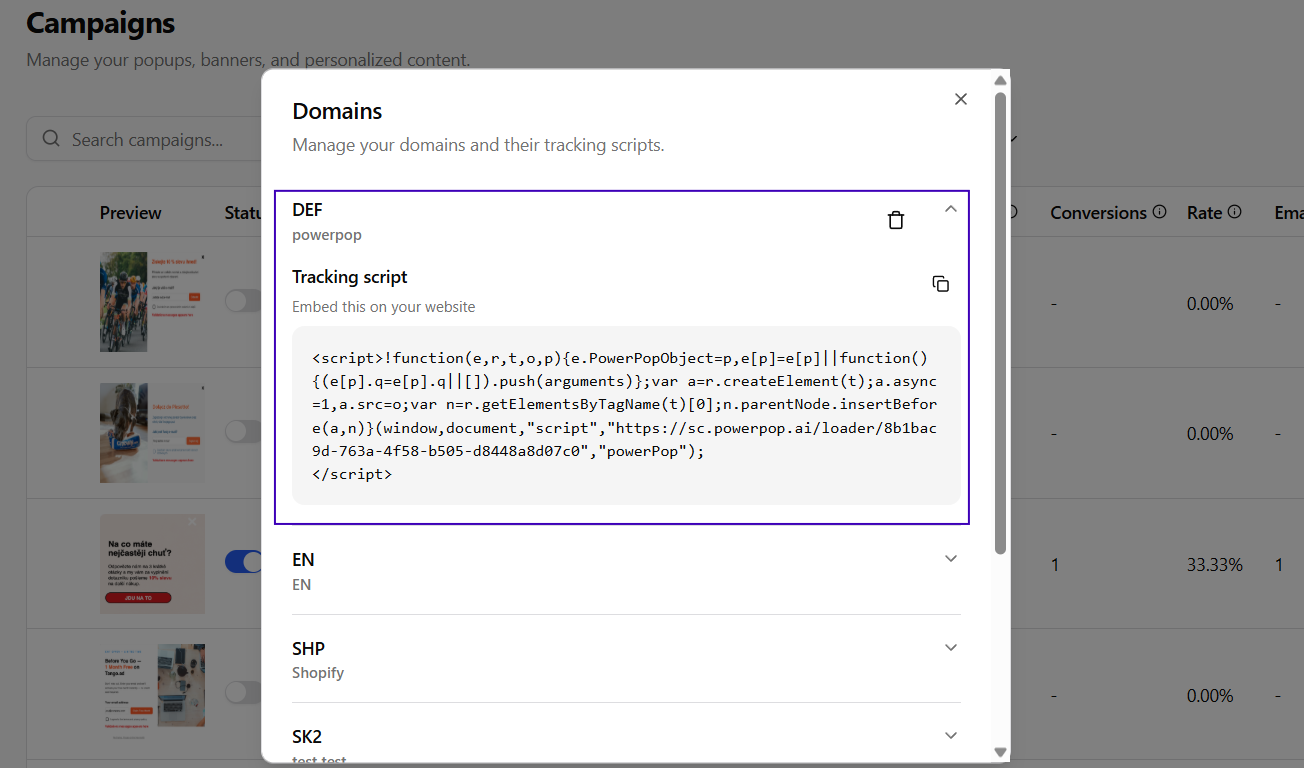The width and height of the screenshot is (1304, 768).
Task: Click the "Preview" column header
Action: click(130, 213)
